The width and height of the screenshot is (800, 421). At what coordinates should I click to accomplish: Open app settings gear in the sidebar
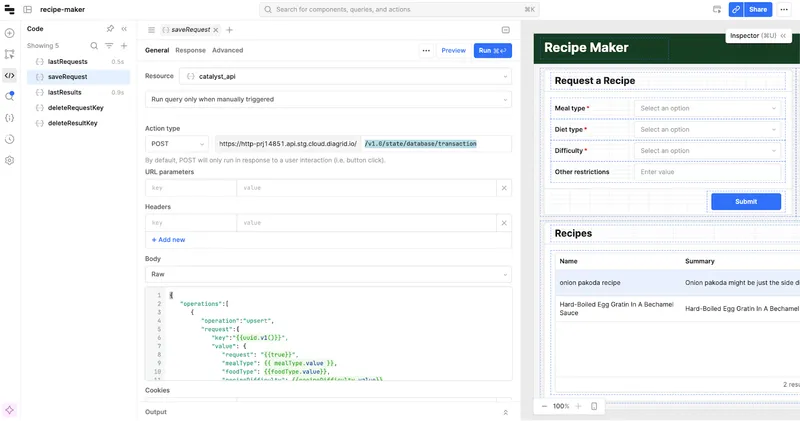[x=10, y=160]
